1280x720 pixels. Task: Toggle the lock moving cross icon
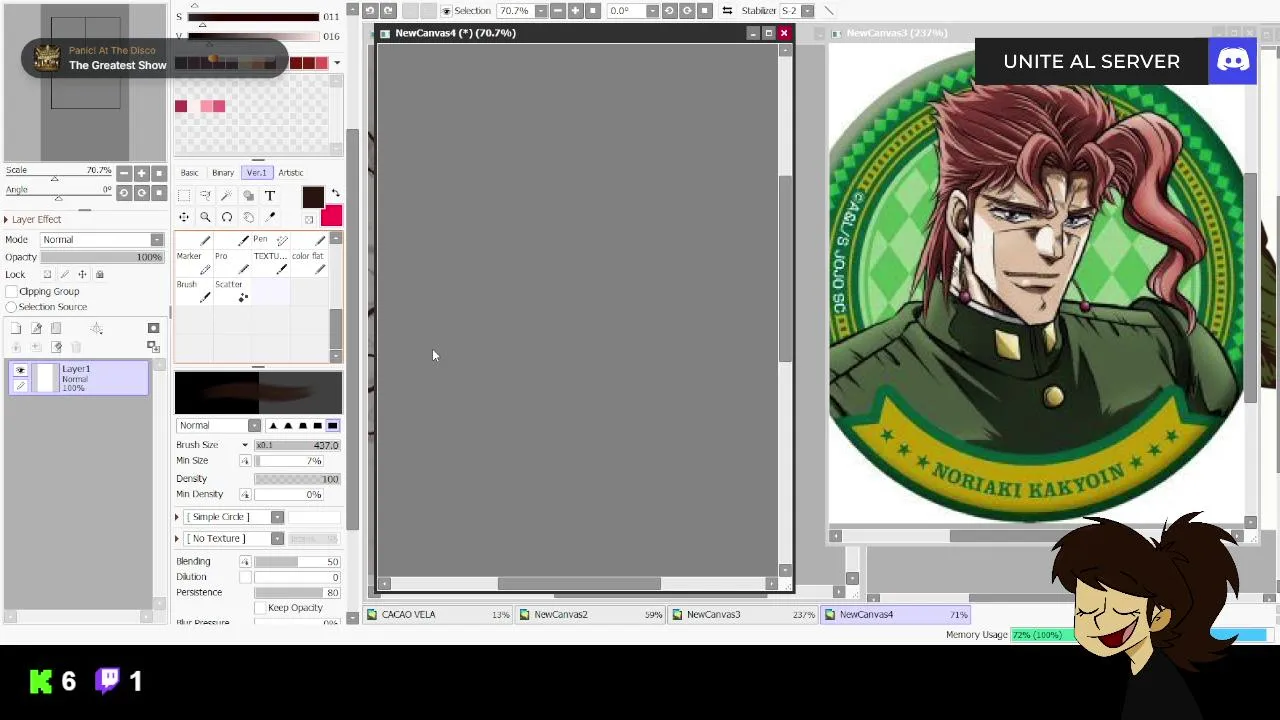82,274
